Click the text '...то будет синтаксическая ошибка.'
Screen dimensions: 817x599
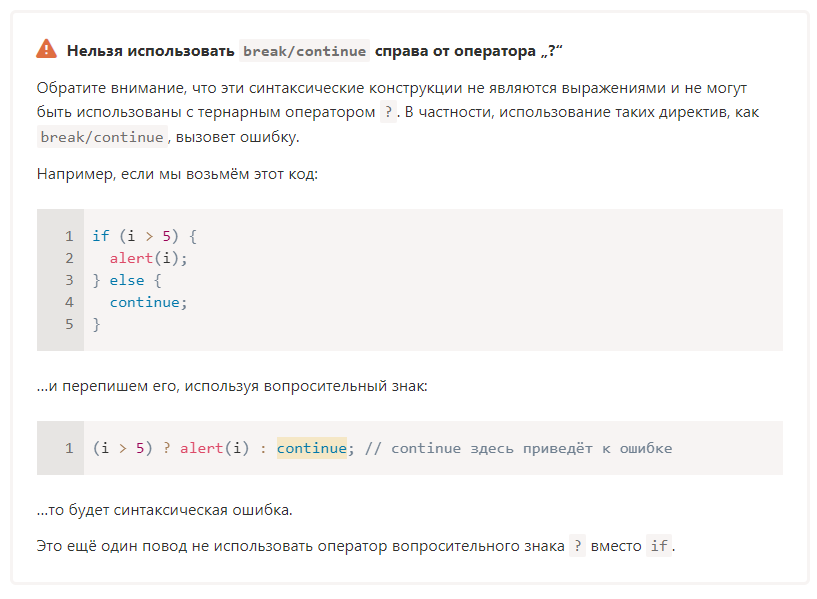coord(164,510)
